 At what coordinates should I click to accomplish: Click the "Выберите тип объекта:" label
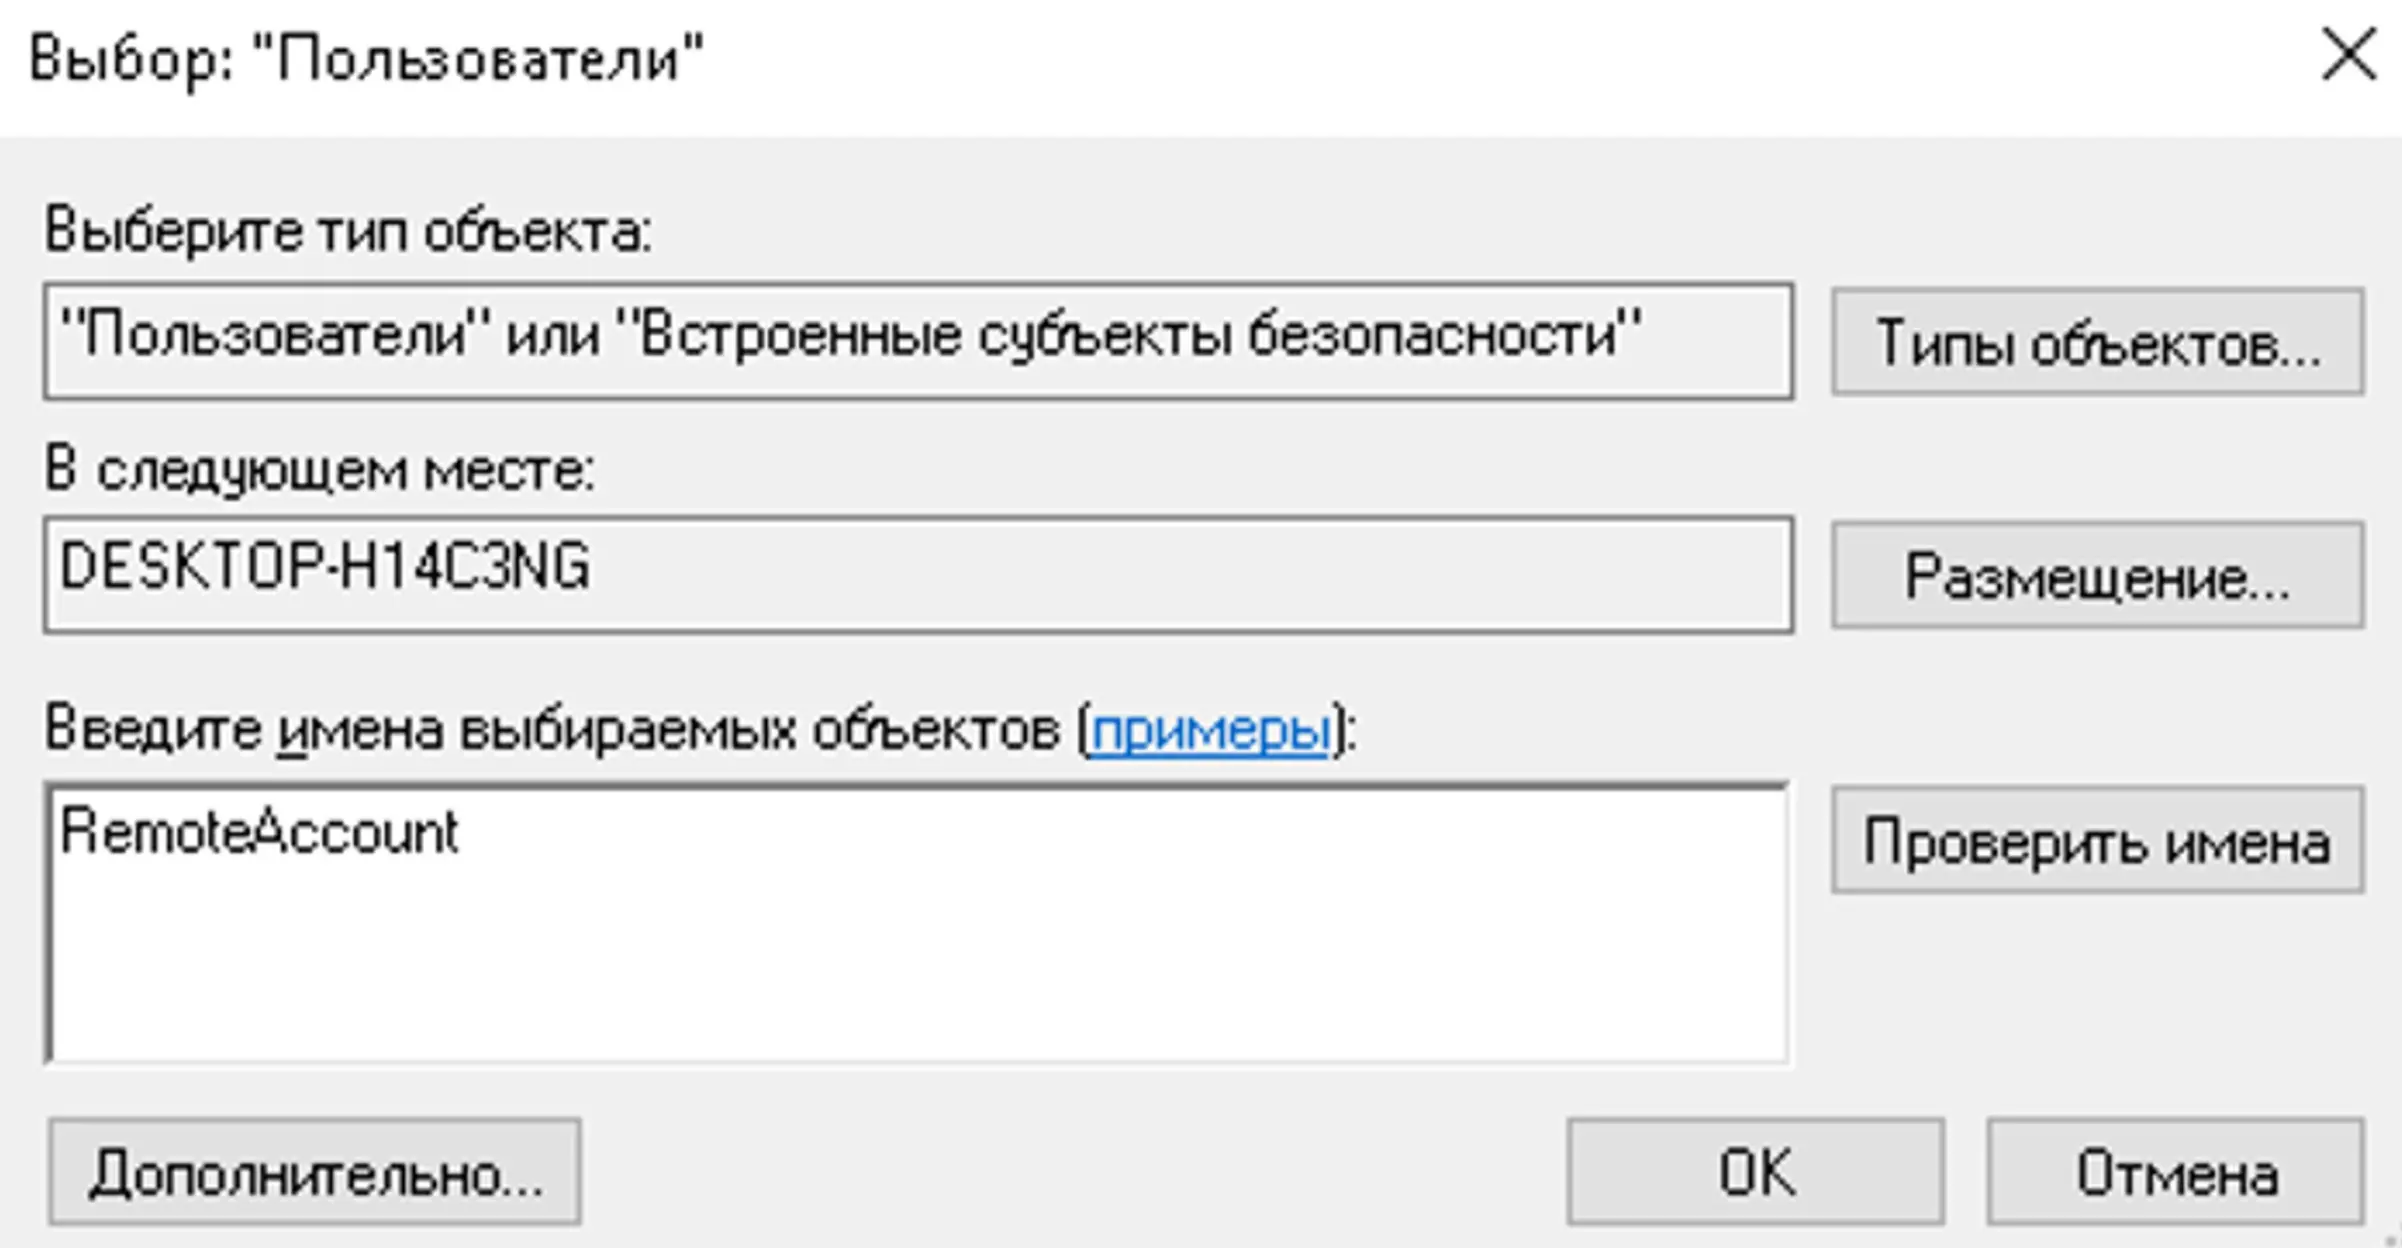tap(348, 231)
